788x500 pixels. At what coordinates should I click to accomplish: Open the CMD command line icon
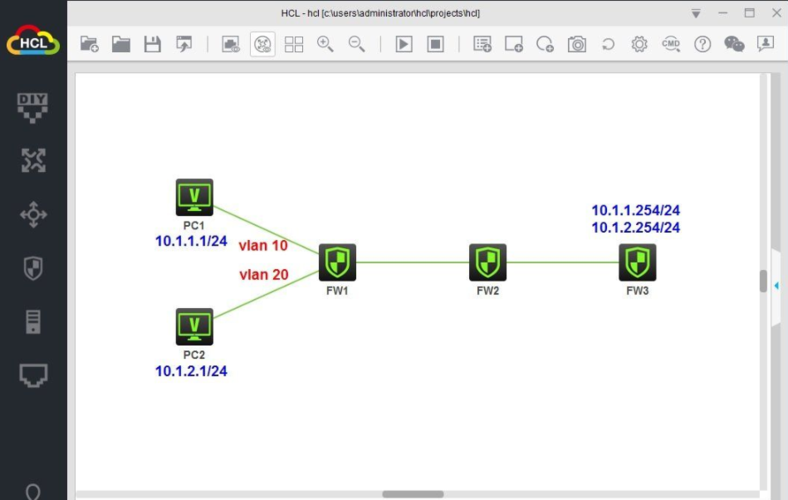coord(671,44)
